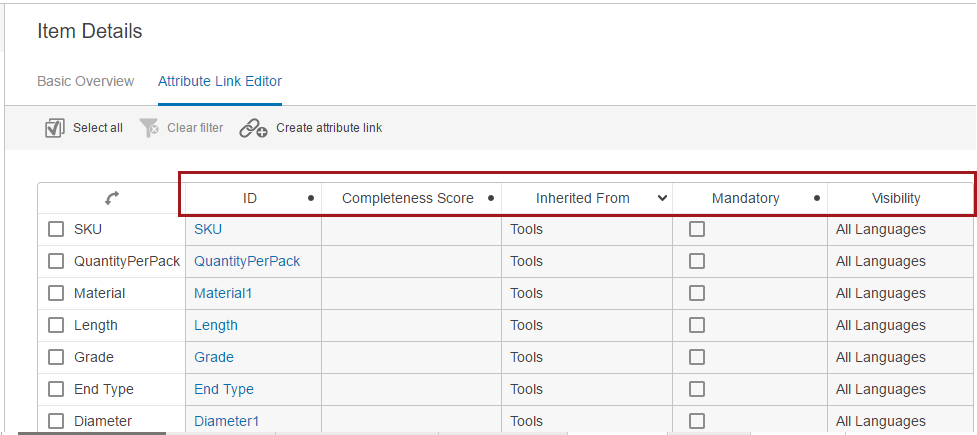Tick the SKU row selection checkbox

(56, 229)
